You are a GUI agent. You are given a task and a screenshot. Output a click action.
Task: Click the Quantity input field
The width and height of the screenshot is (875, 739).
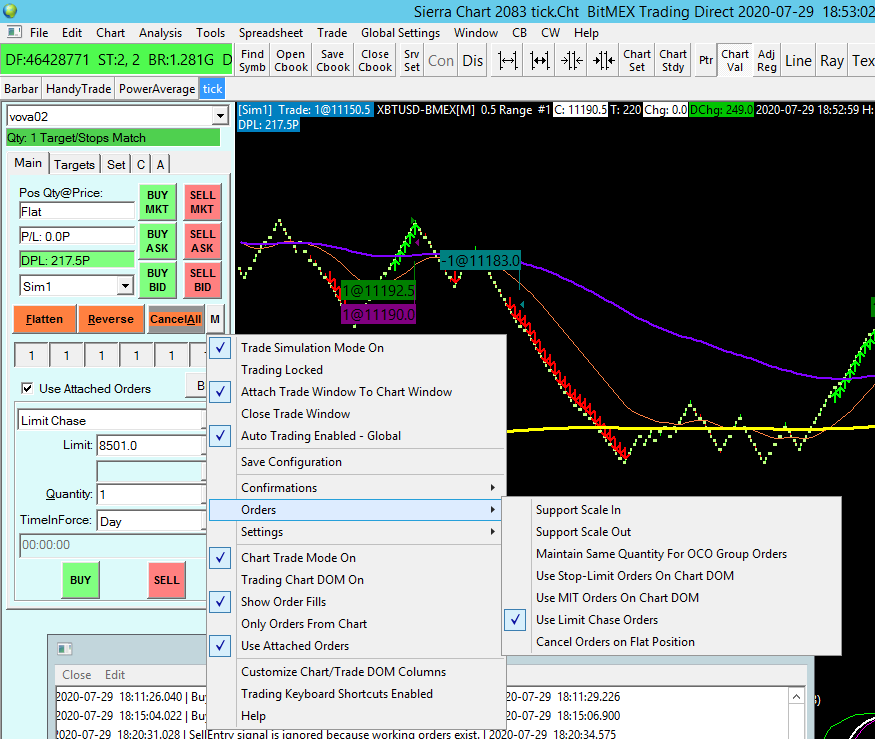pos(150,494)
